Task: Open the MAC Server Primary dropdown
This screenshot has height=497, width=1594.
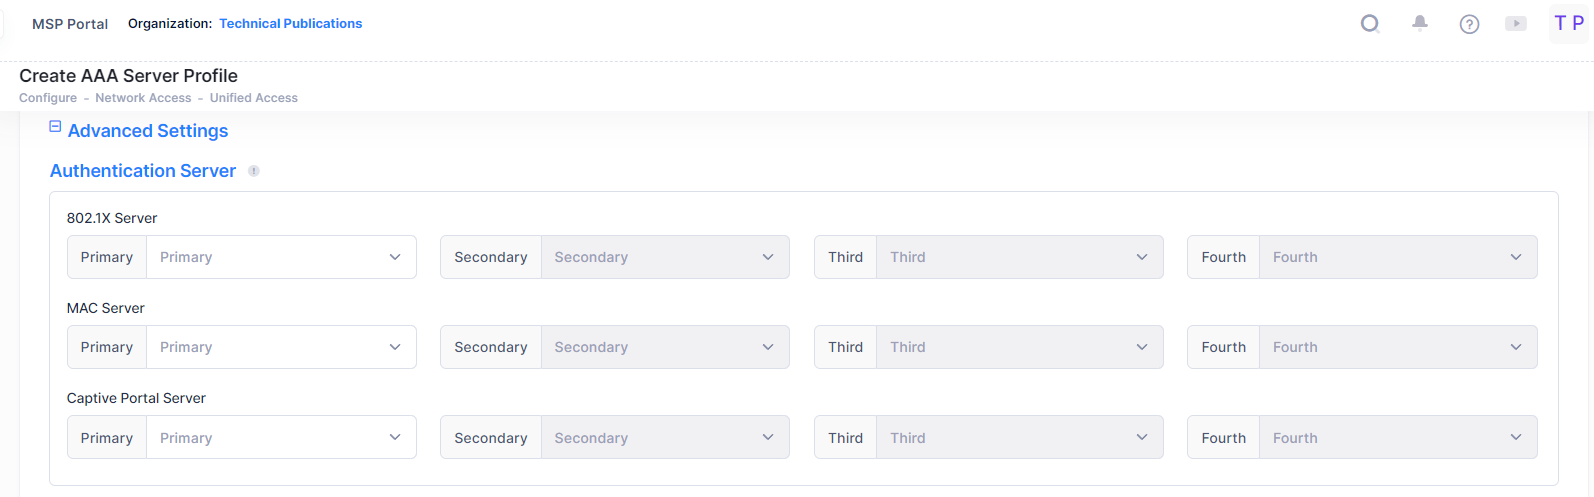Action: click(x=281, y=347)
